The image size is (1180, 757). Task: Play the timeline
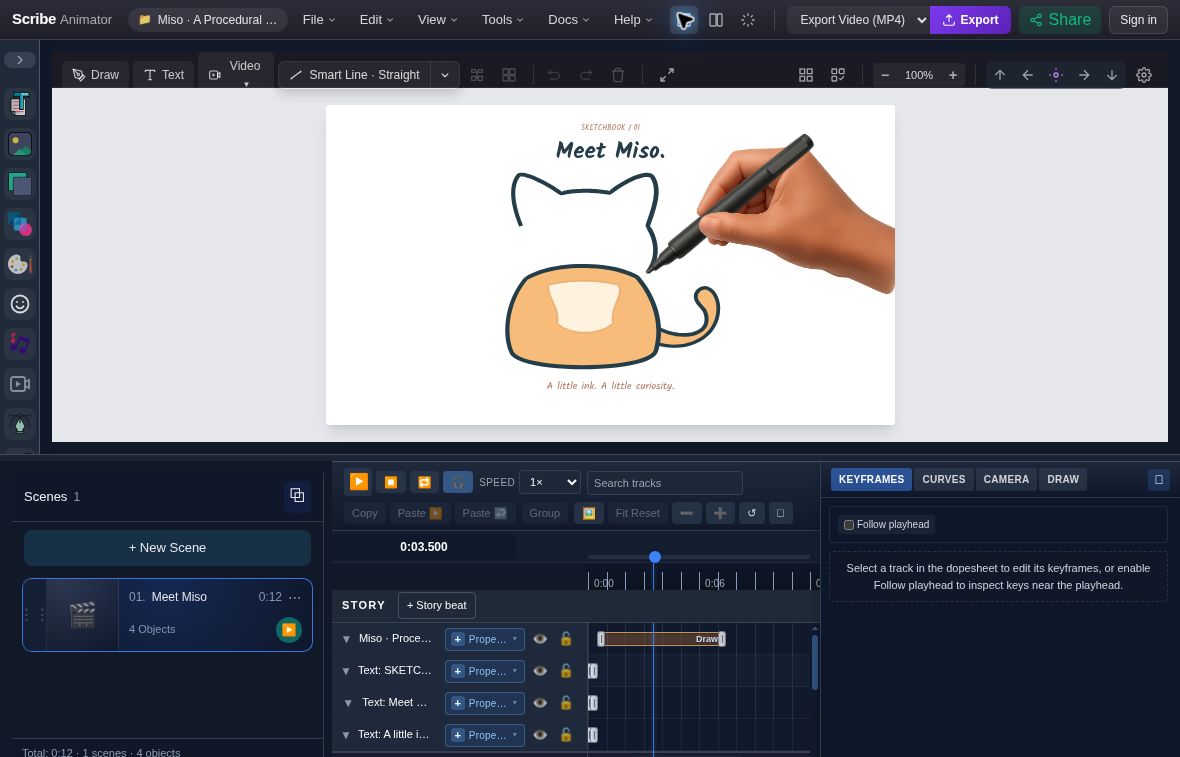359,482
